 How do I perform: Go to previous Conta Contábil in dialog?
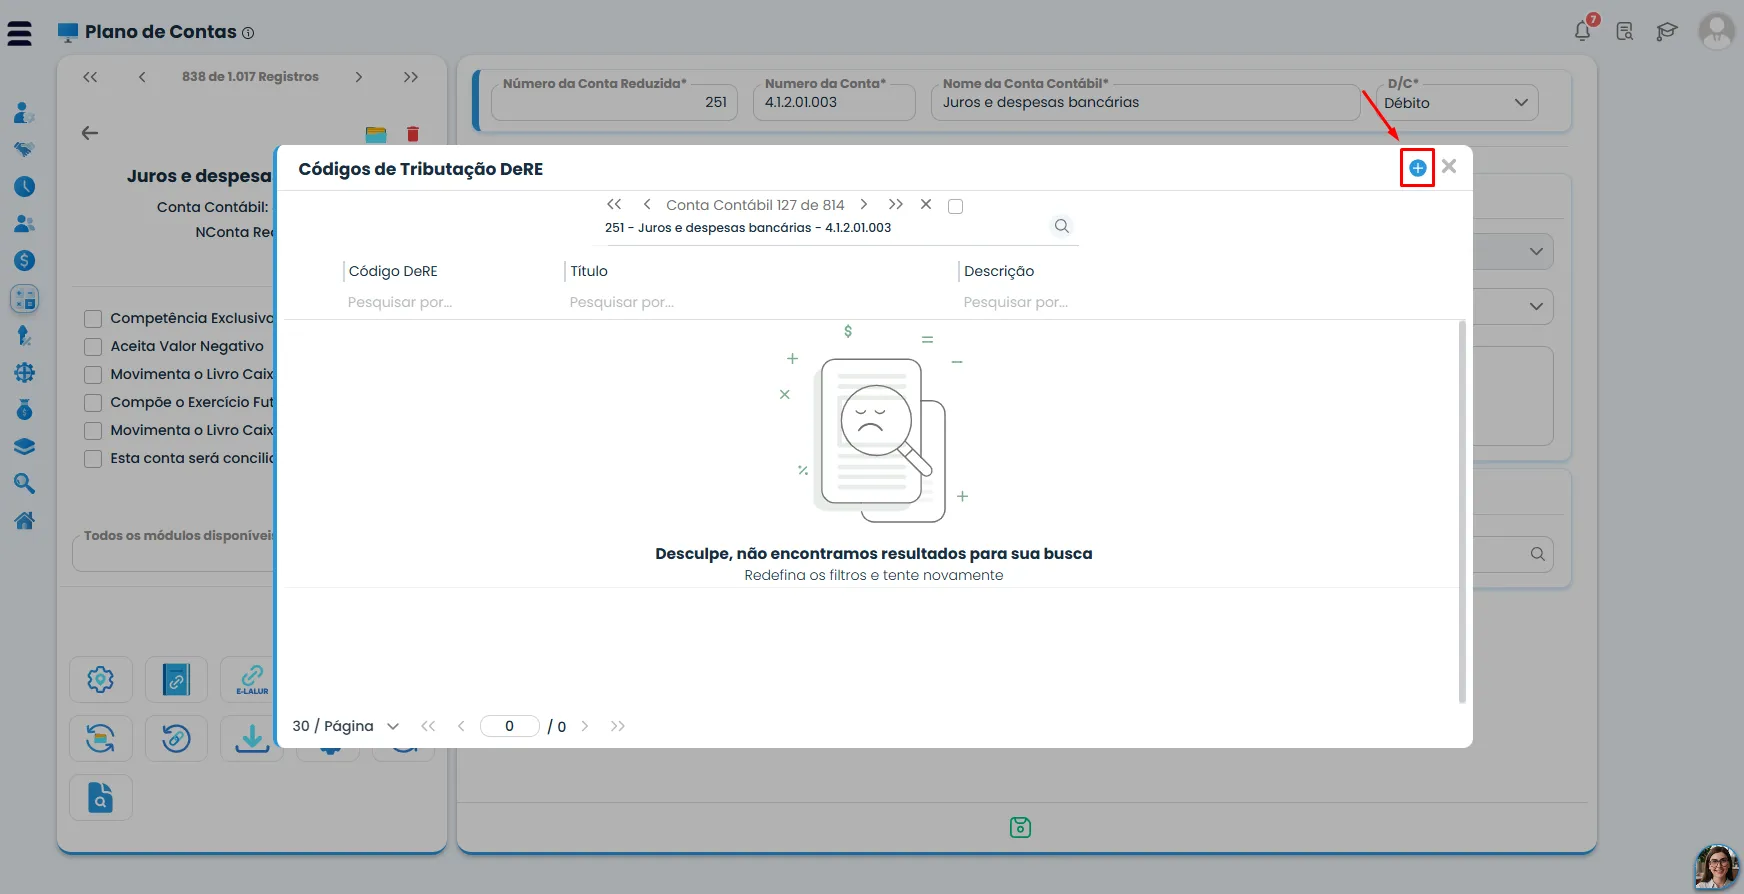pyautogui.click(x=647, y=204)
